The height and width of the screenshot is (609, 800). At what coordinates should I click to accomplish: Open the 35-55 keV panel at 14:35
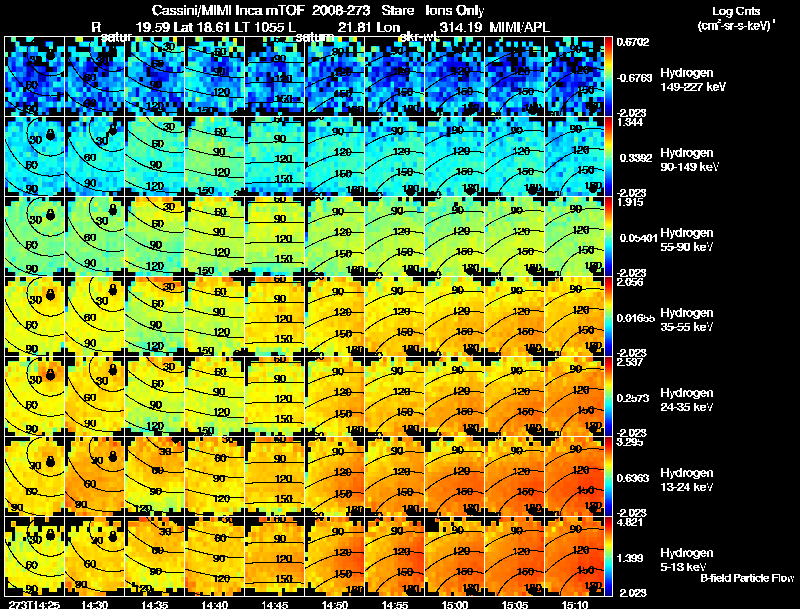[x=155, y=317]
